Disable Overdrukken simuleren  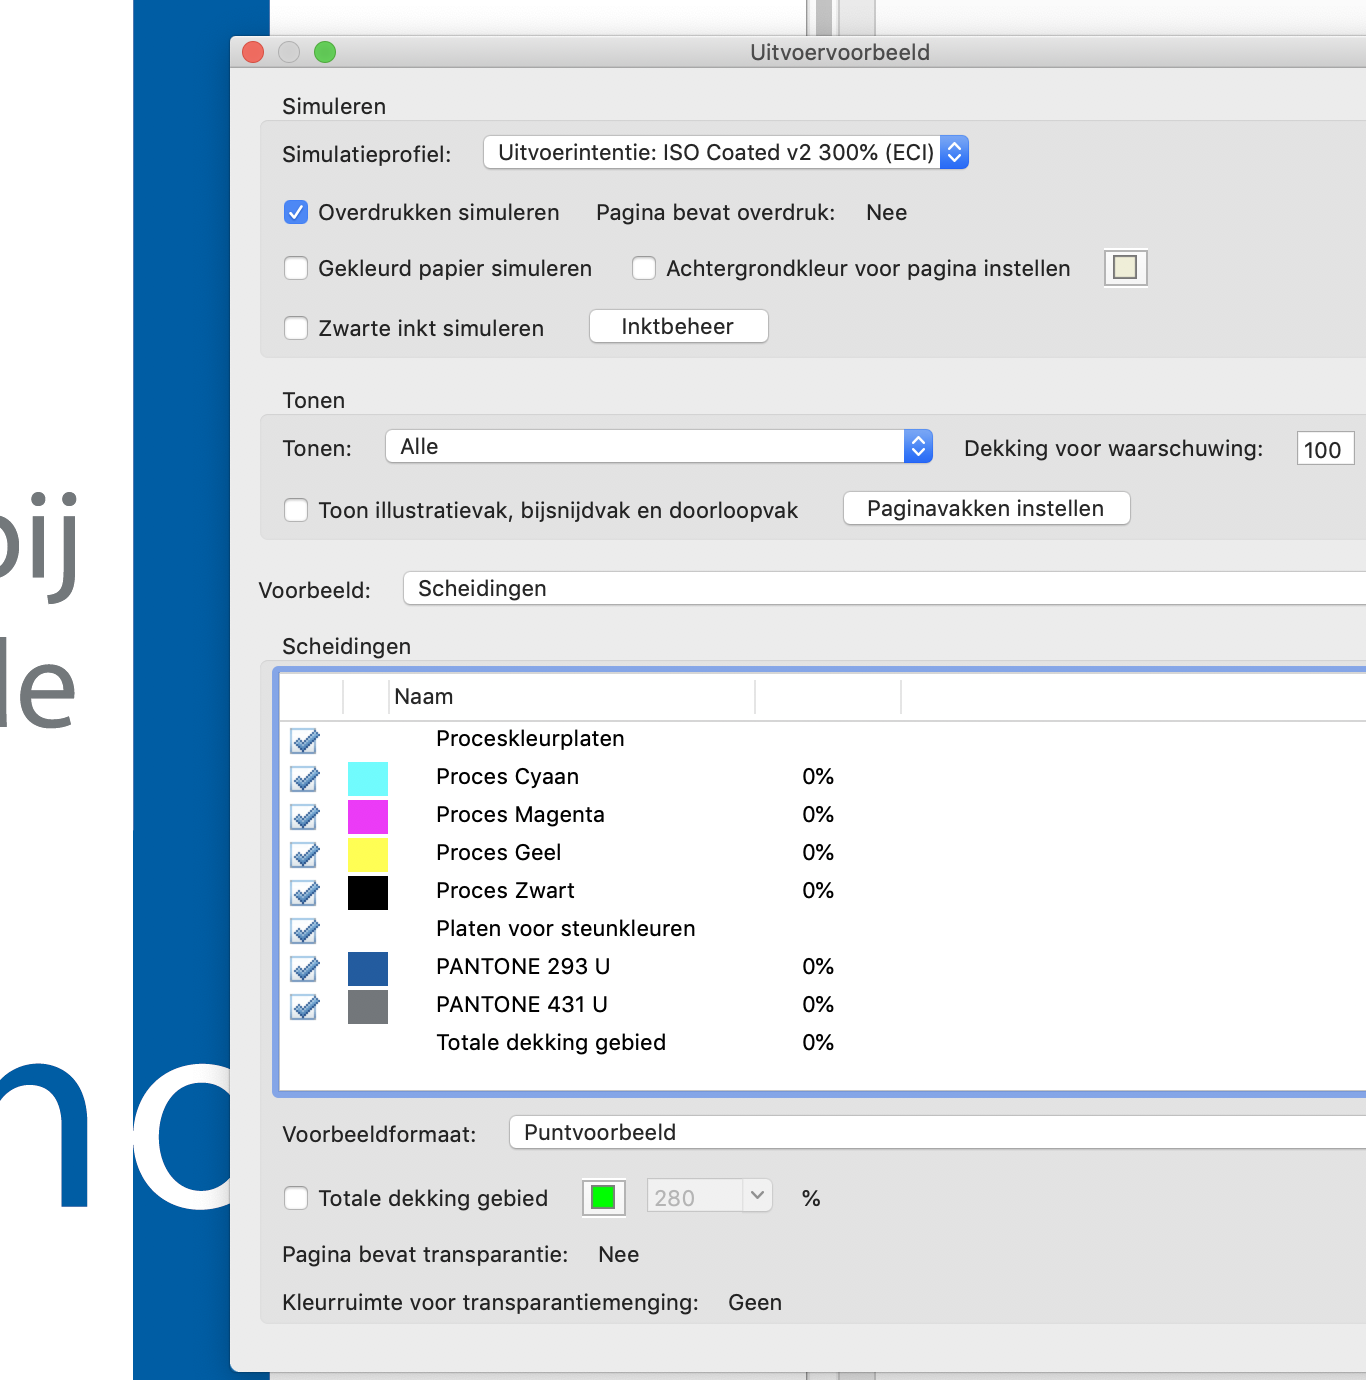coord(296,212)
